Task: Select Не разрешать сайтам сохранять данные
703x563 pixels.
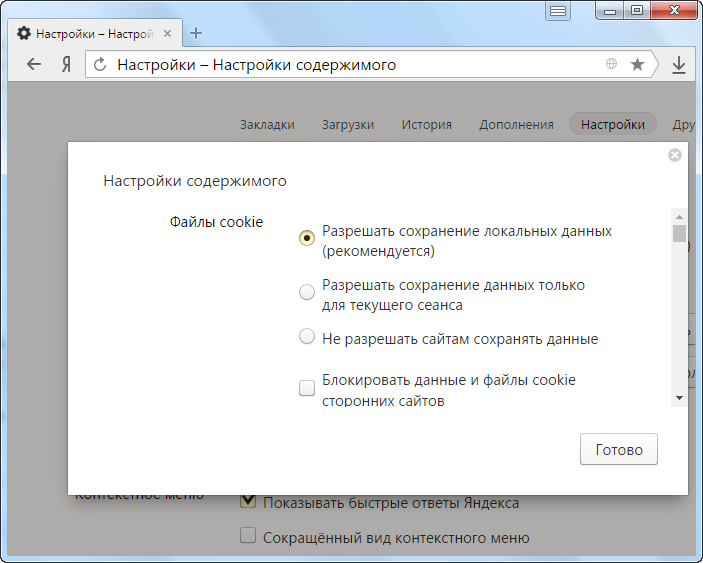Action: pyautogui.click(x=307, y=336)
